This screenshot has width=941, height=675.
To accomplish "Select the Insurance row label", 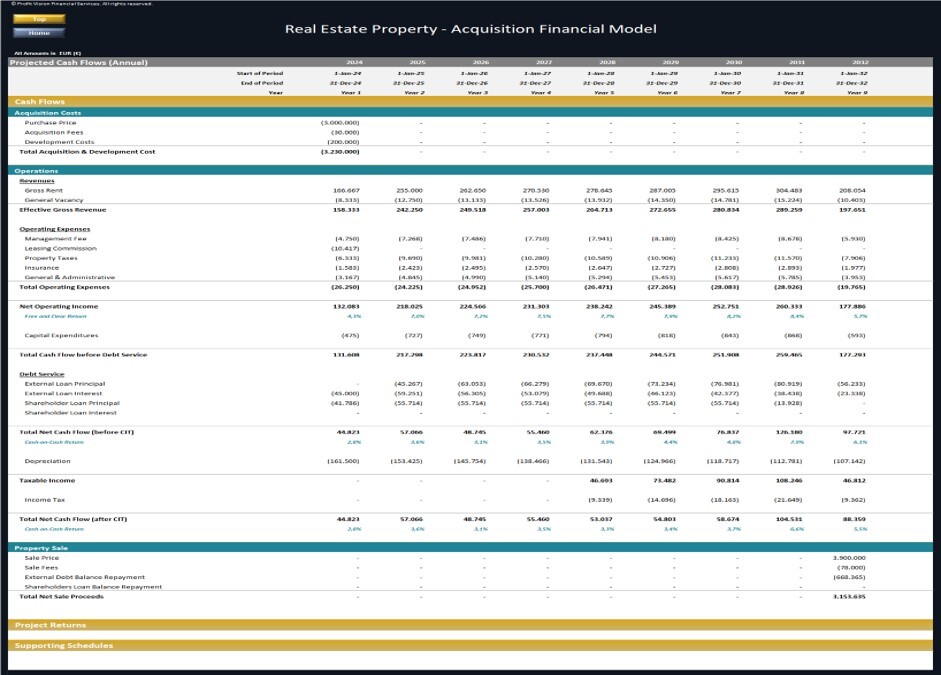I will (x=41, y=268).
